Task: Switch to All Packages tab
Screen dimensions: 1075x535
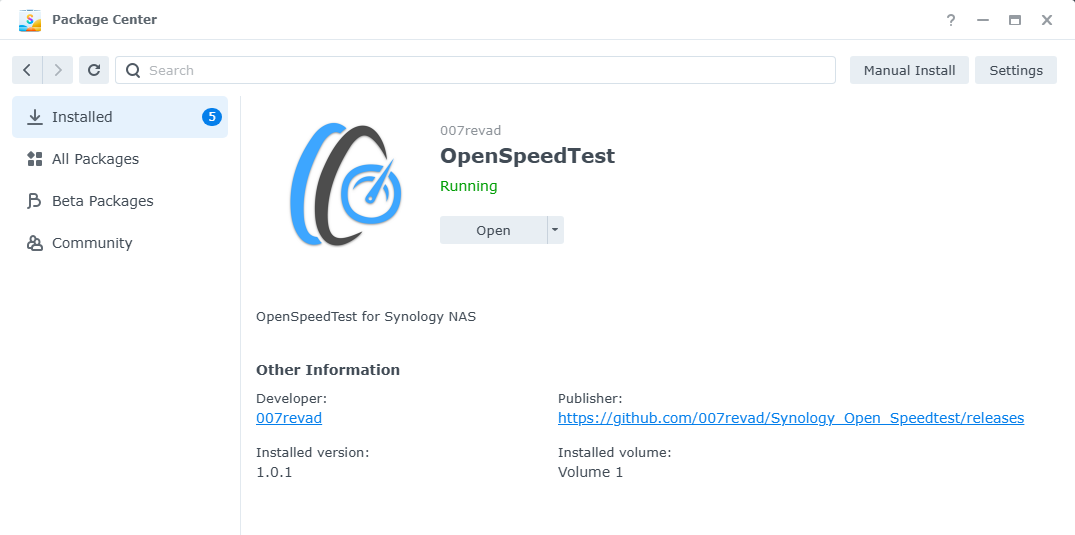Action: pyautogui.click(x=96, y=159)
